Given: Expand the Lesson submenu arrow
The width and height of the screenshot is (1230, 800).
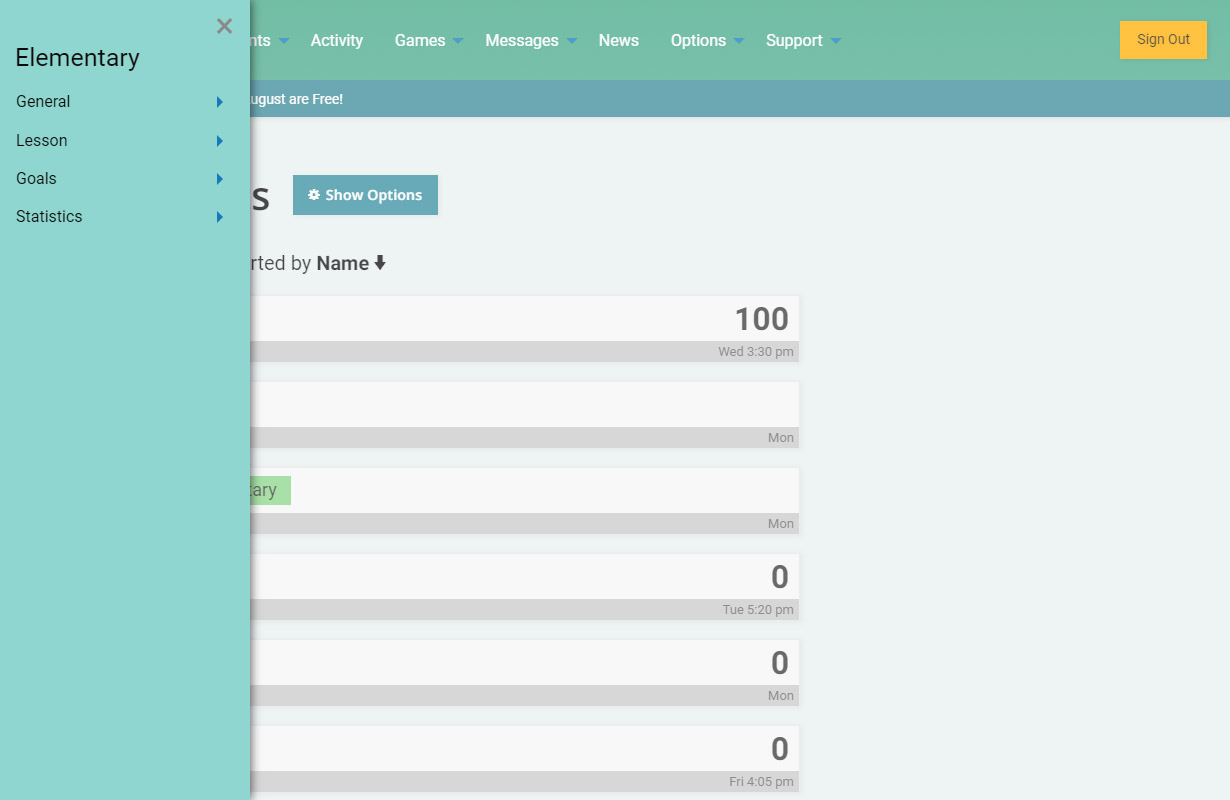Looking at the screenshot, I should pos(220,141).
